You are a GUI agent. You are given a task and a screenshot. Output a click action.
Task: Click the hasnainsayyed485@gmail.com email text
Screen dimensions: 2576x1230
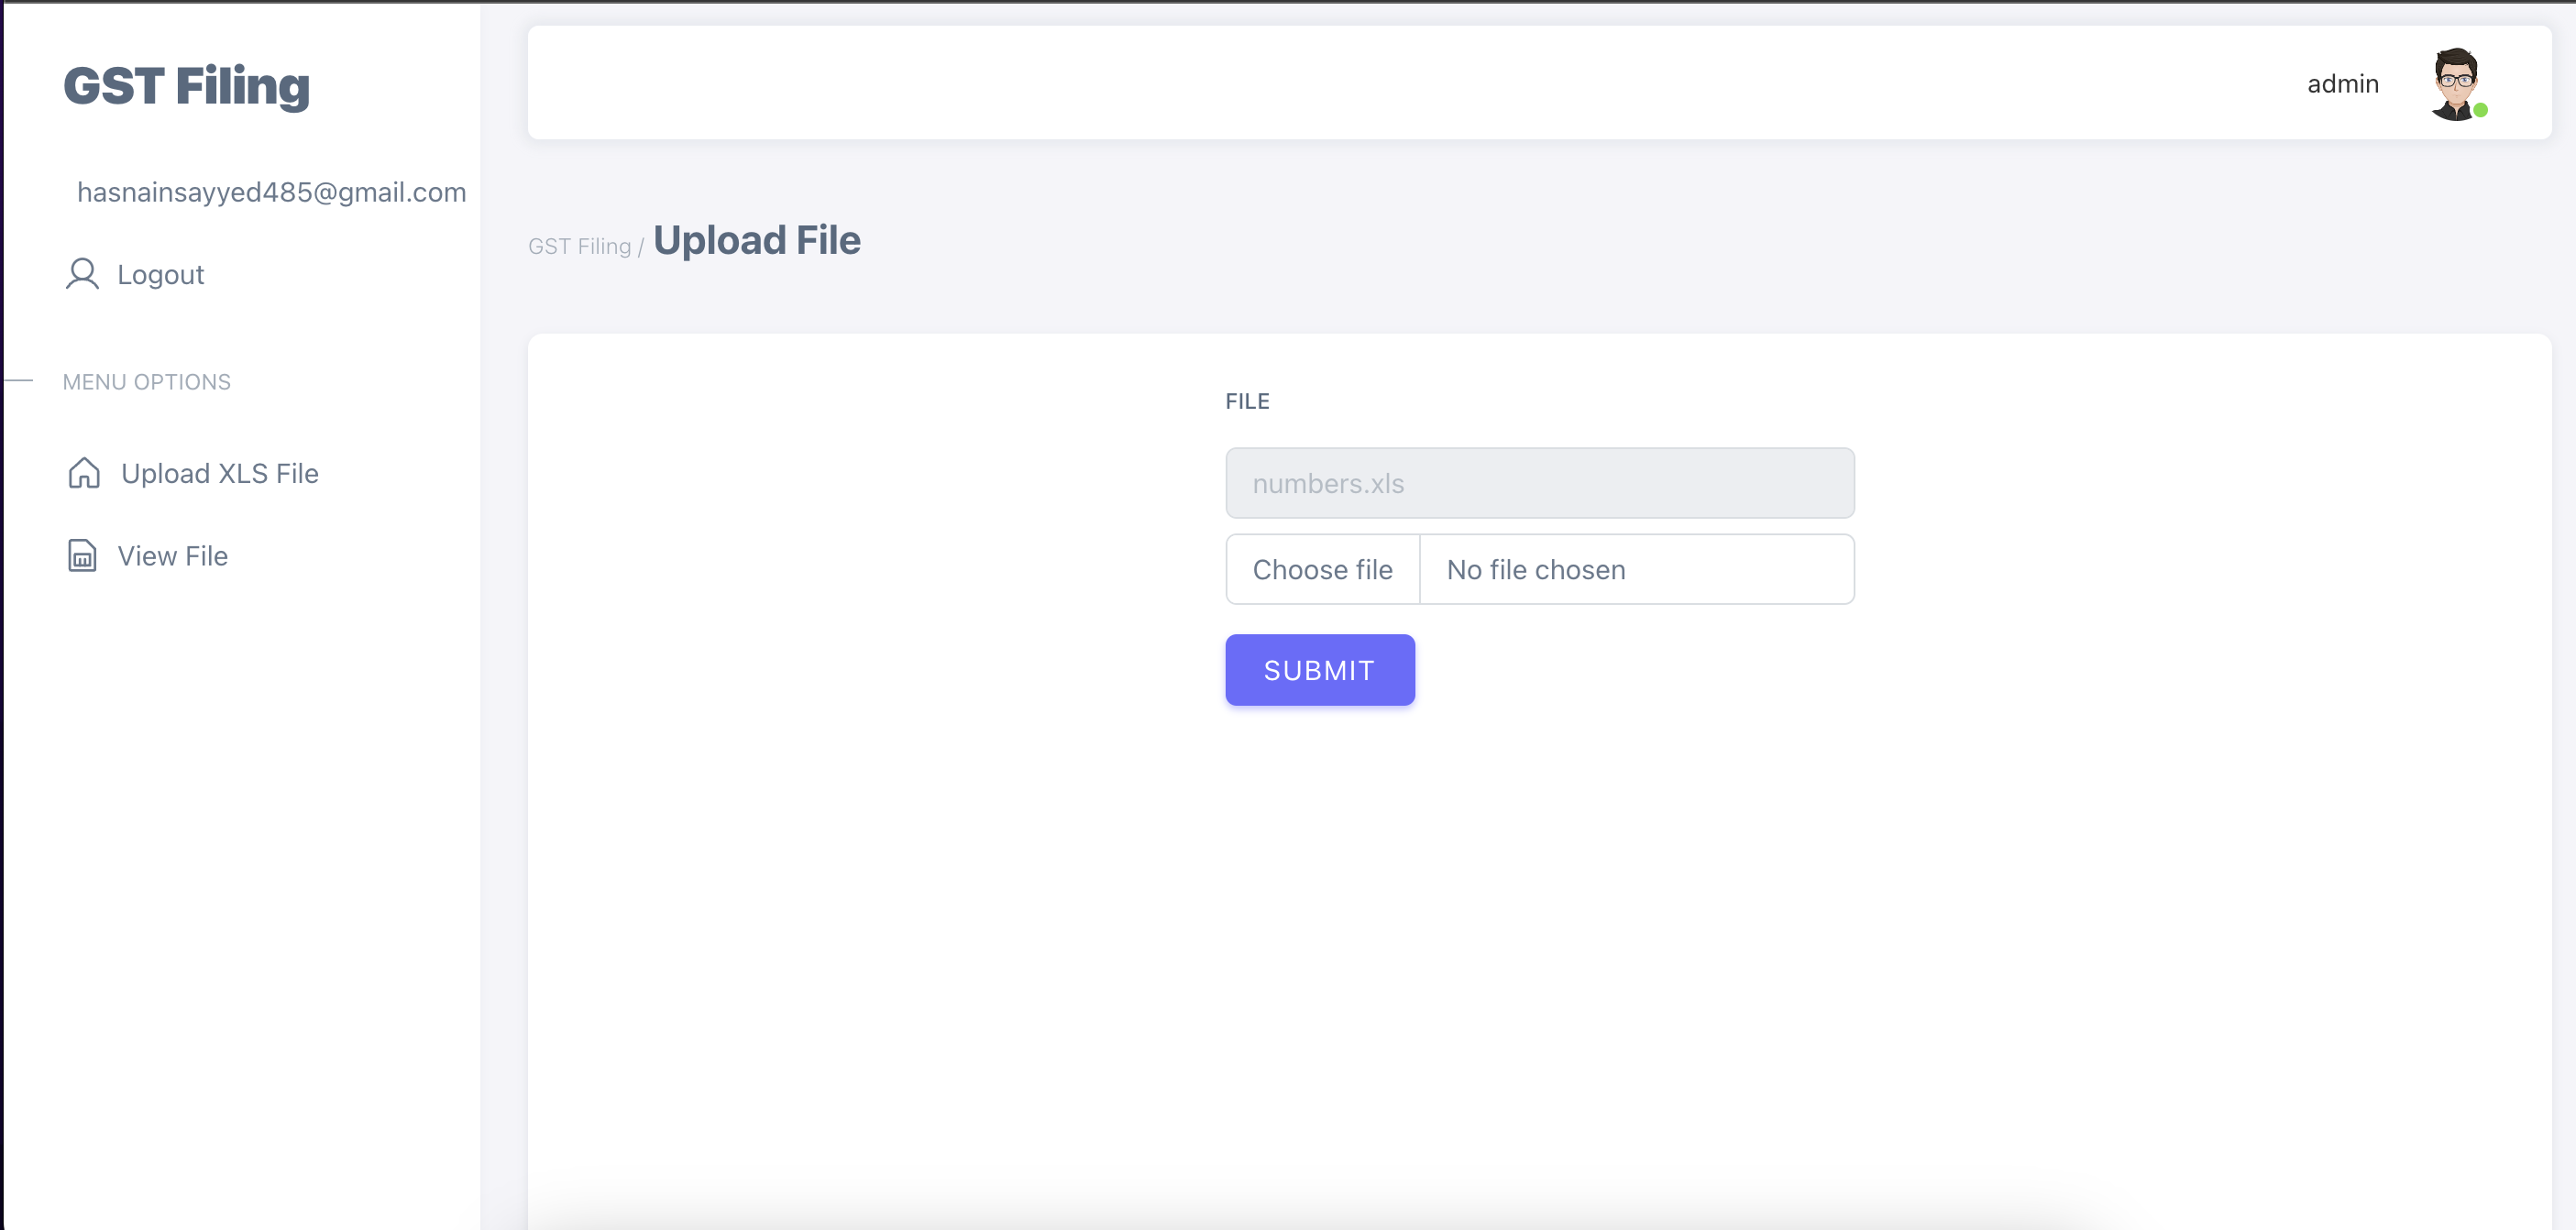[271, 192]
